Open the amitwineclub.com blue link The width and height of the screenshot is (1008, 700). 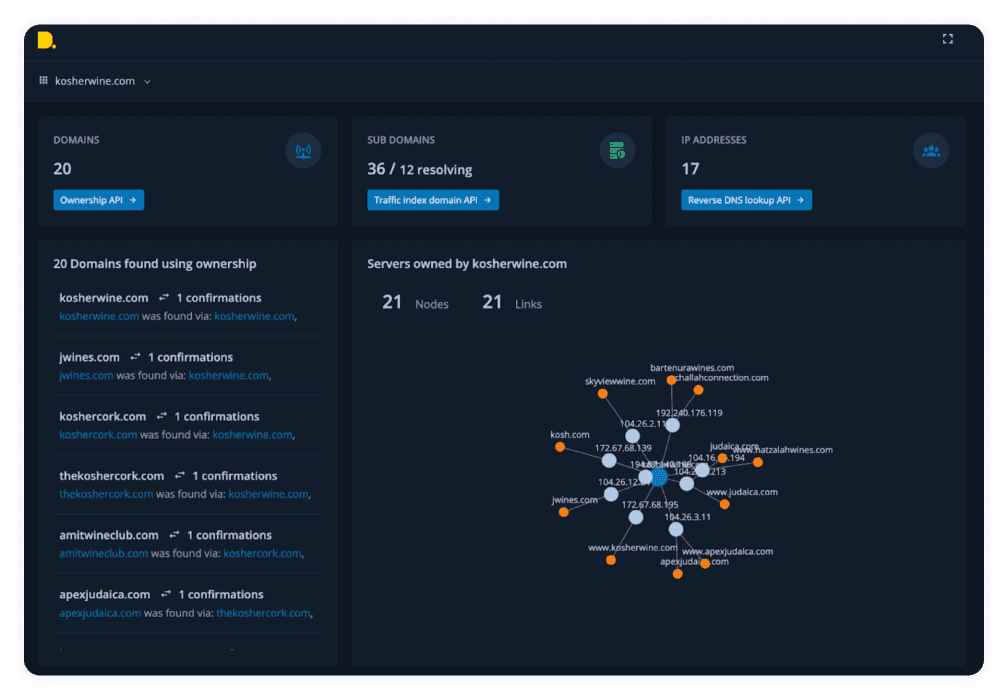(x=104, y=553)
